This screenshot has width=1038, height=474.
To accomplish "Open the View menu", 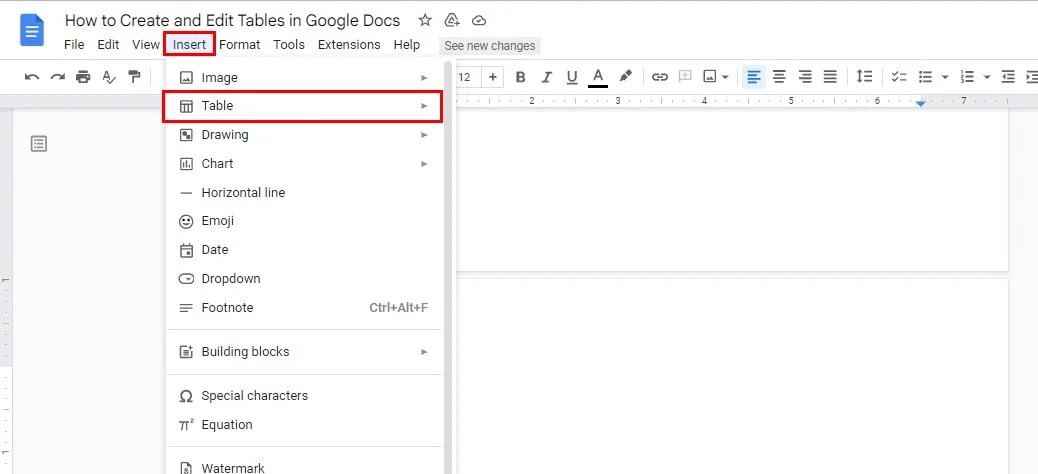I will click(146, 45).
